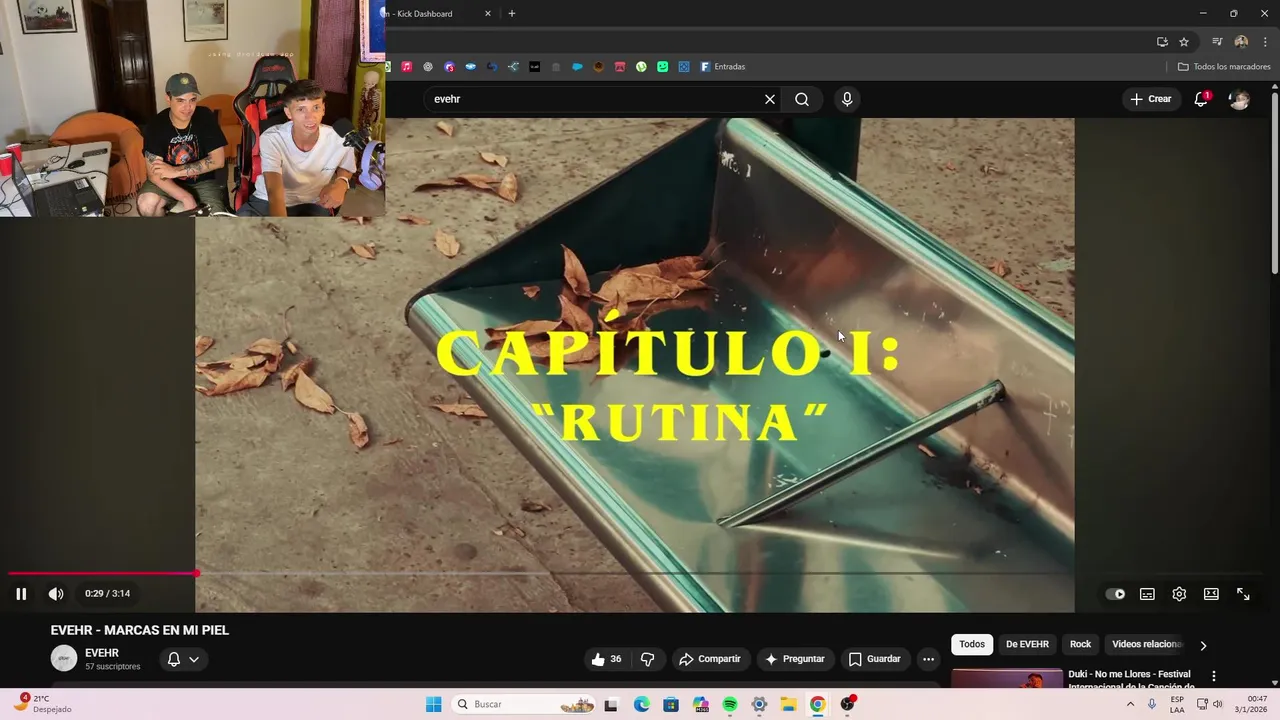The image size is (1280, 720).
Task: Switch to default view with theater mode icon
Action: click(1211, 594)
